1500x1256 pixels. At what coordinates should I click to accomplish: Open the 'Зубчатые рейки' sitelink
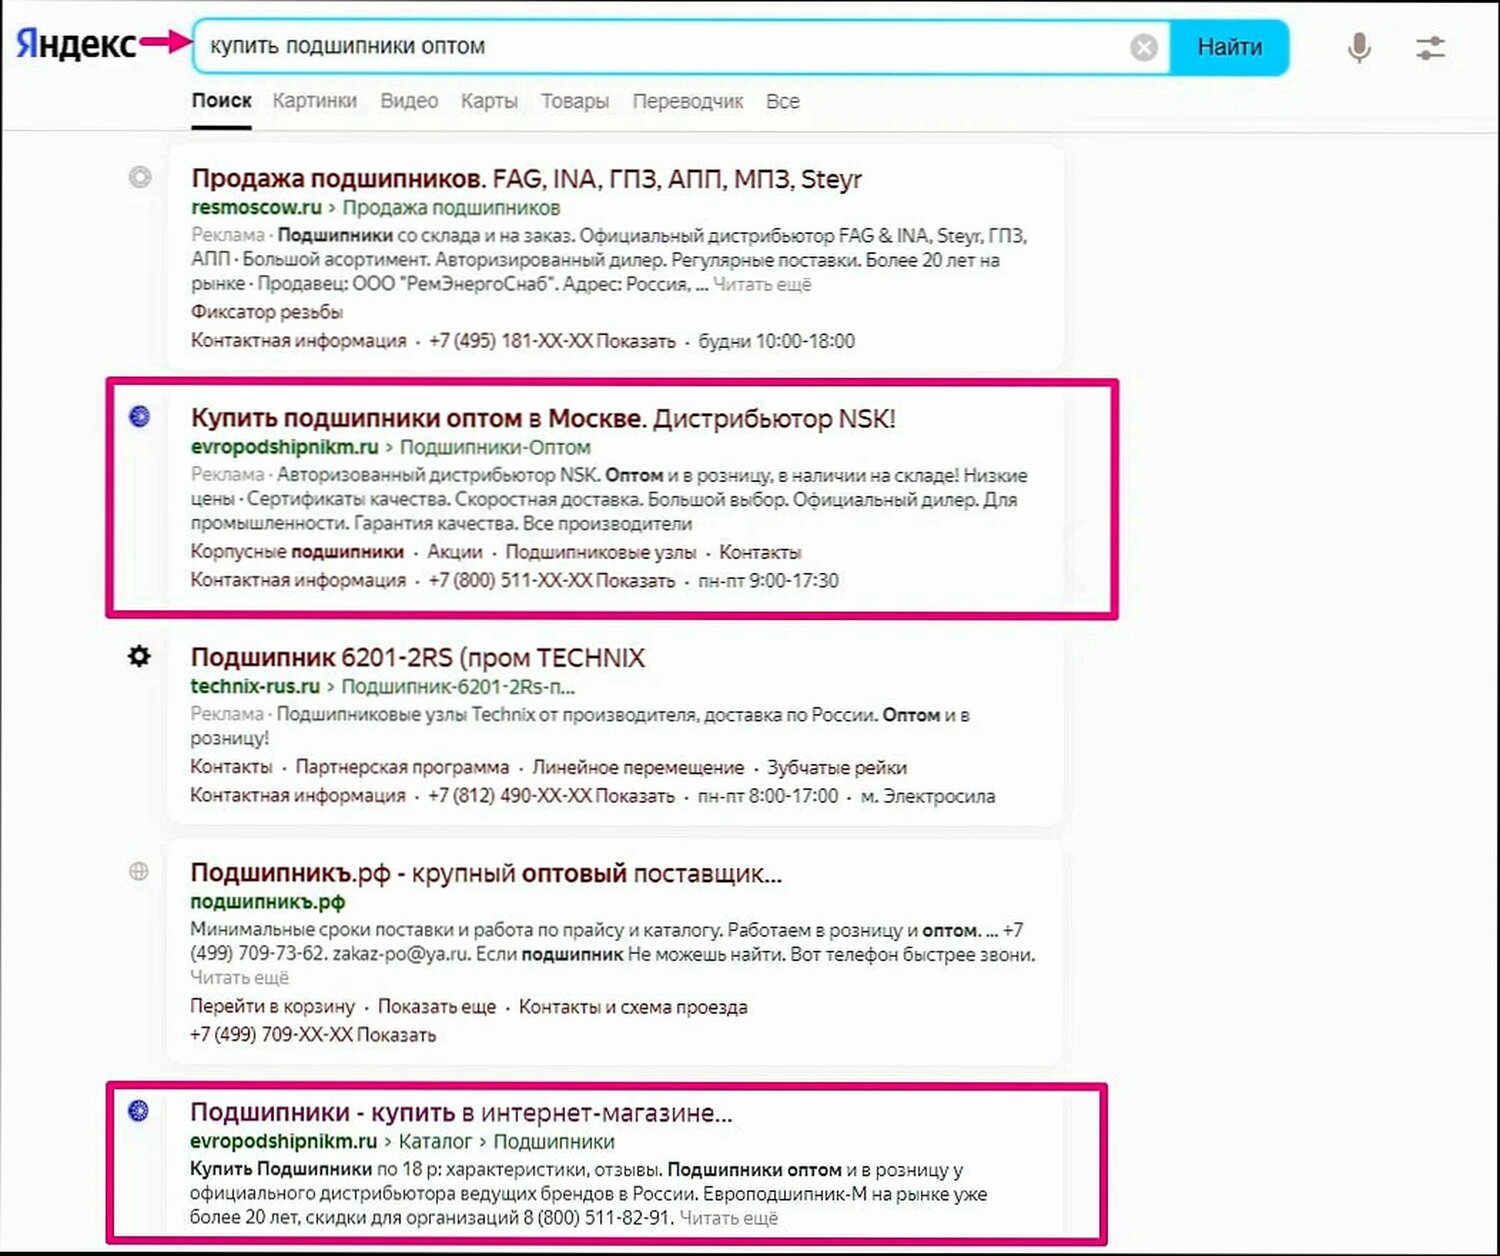tap(837, 767)
